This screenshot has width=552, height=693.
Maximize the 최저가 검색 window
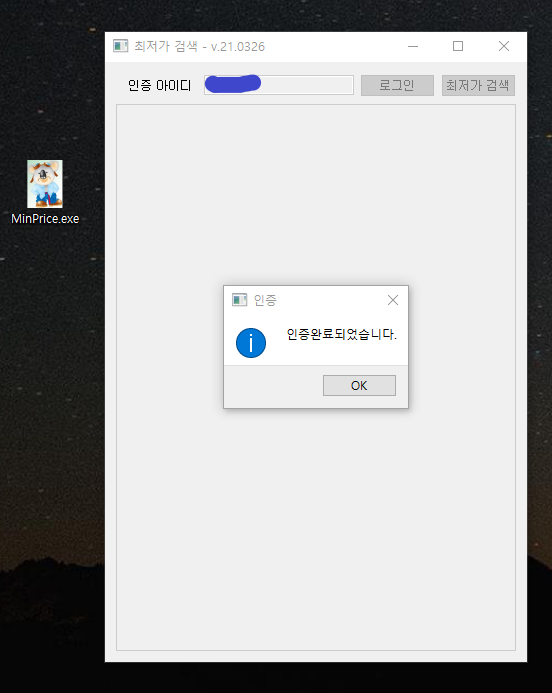tap(458, 46)
